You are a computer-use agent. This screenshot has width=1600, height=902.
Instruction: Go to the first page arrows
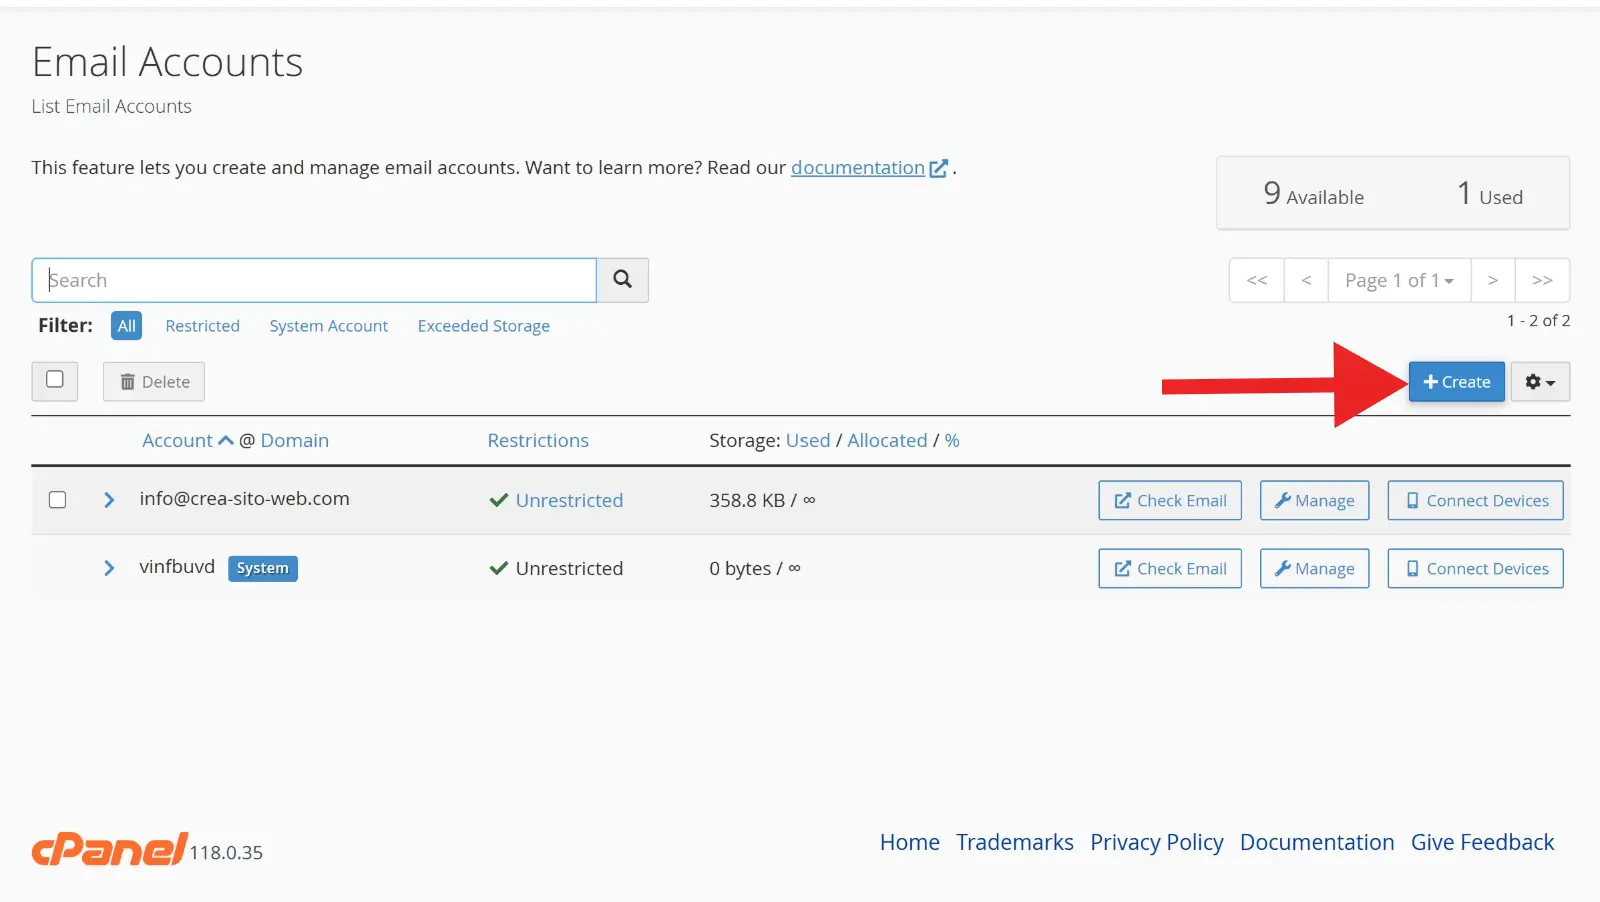tap(1257, 281)
